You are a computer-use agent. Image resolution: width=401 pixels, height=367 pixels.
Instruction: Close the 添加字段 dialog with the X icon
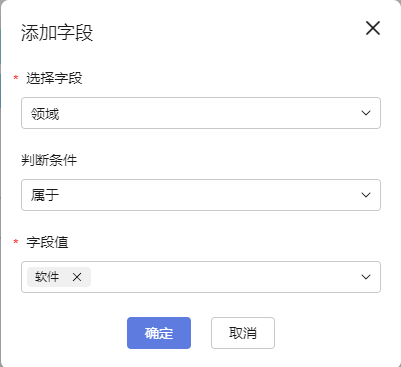click(373, 28)
